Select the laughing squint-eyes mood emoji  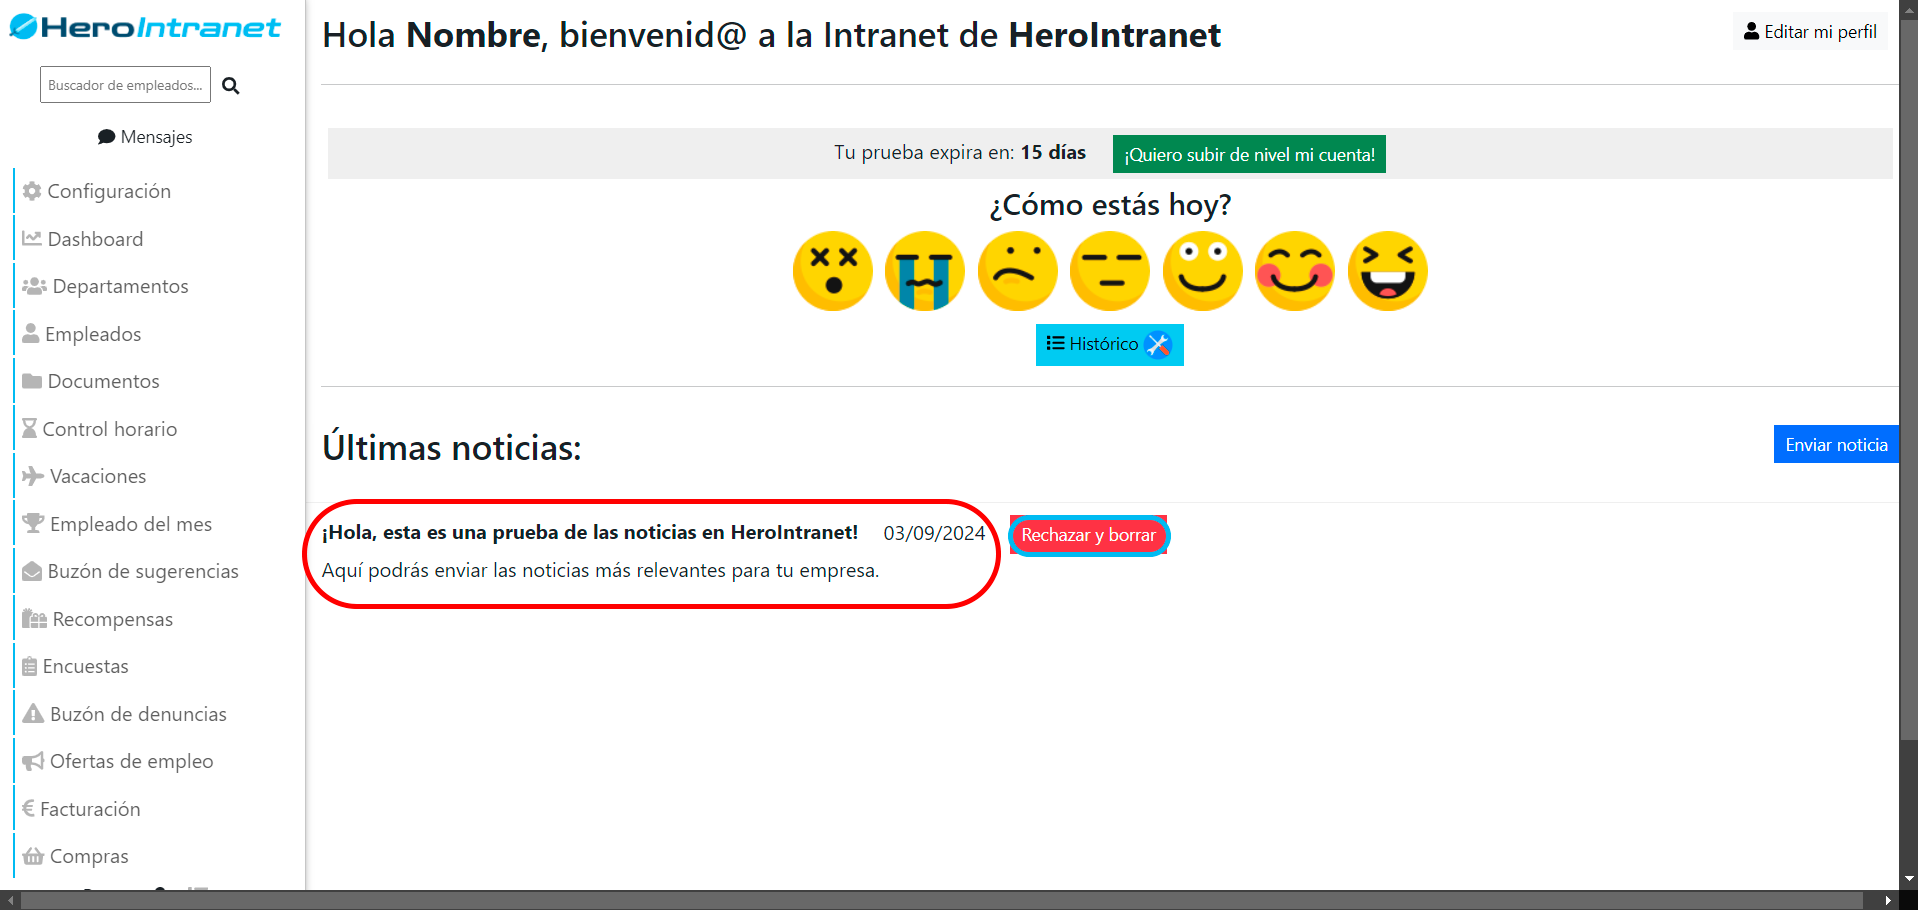pos(1387,271)
